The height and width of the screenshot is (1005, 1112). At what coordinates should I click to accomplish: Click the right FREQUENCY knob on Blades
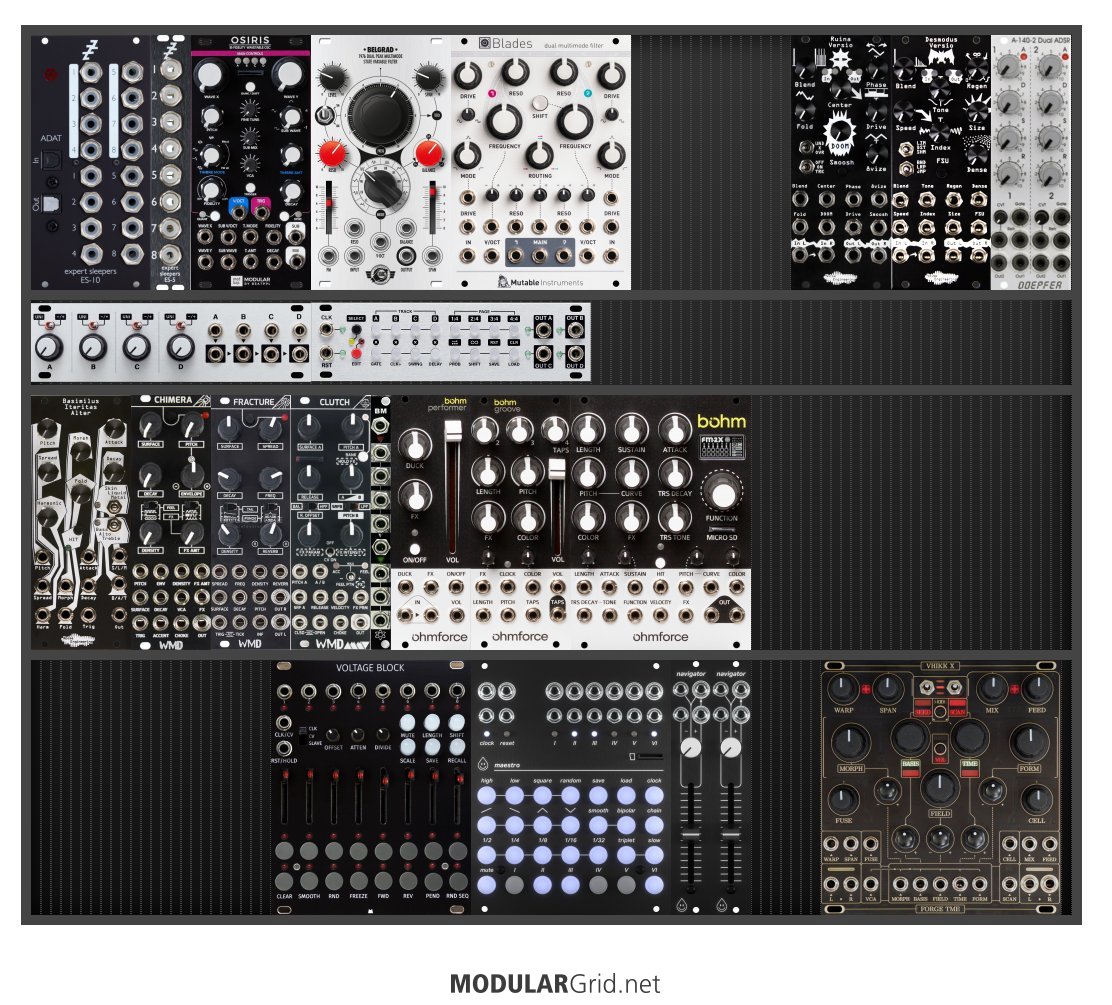[575, 122]
